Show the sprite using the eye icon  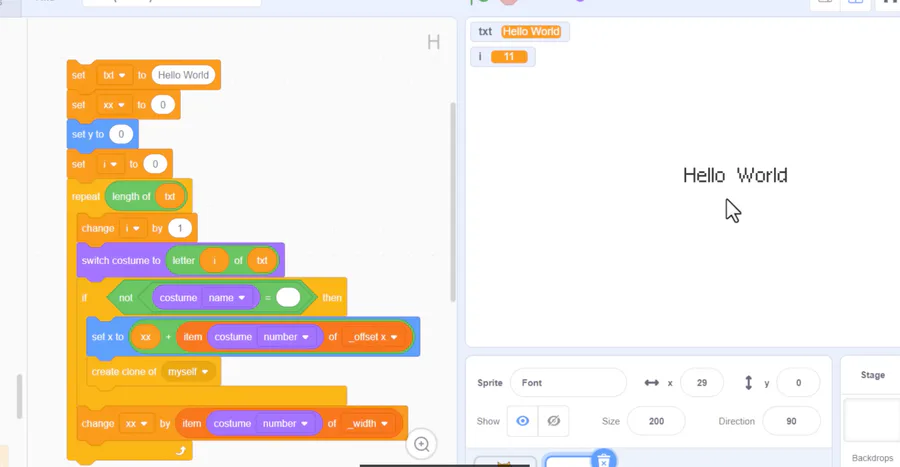pos(522,421)
